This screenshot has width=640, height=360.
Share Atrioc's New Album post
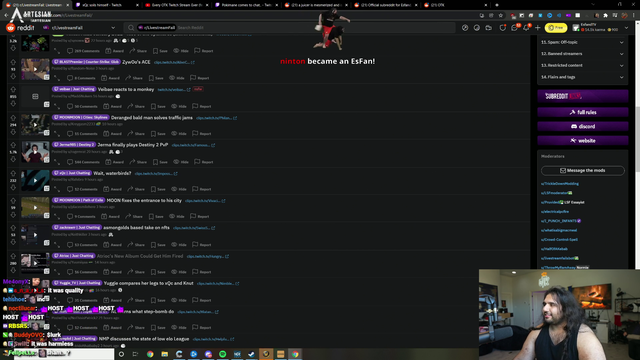click(x=136, y=272)
